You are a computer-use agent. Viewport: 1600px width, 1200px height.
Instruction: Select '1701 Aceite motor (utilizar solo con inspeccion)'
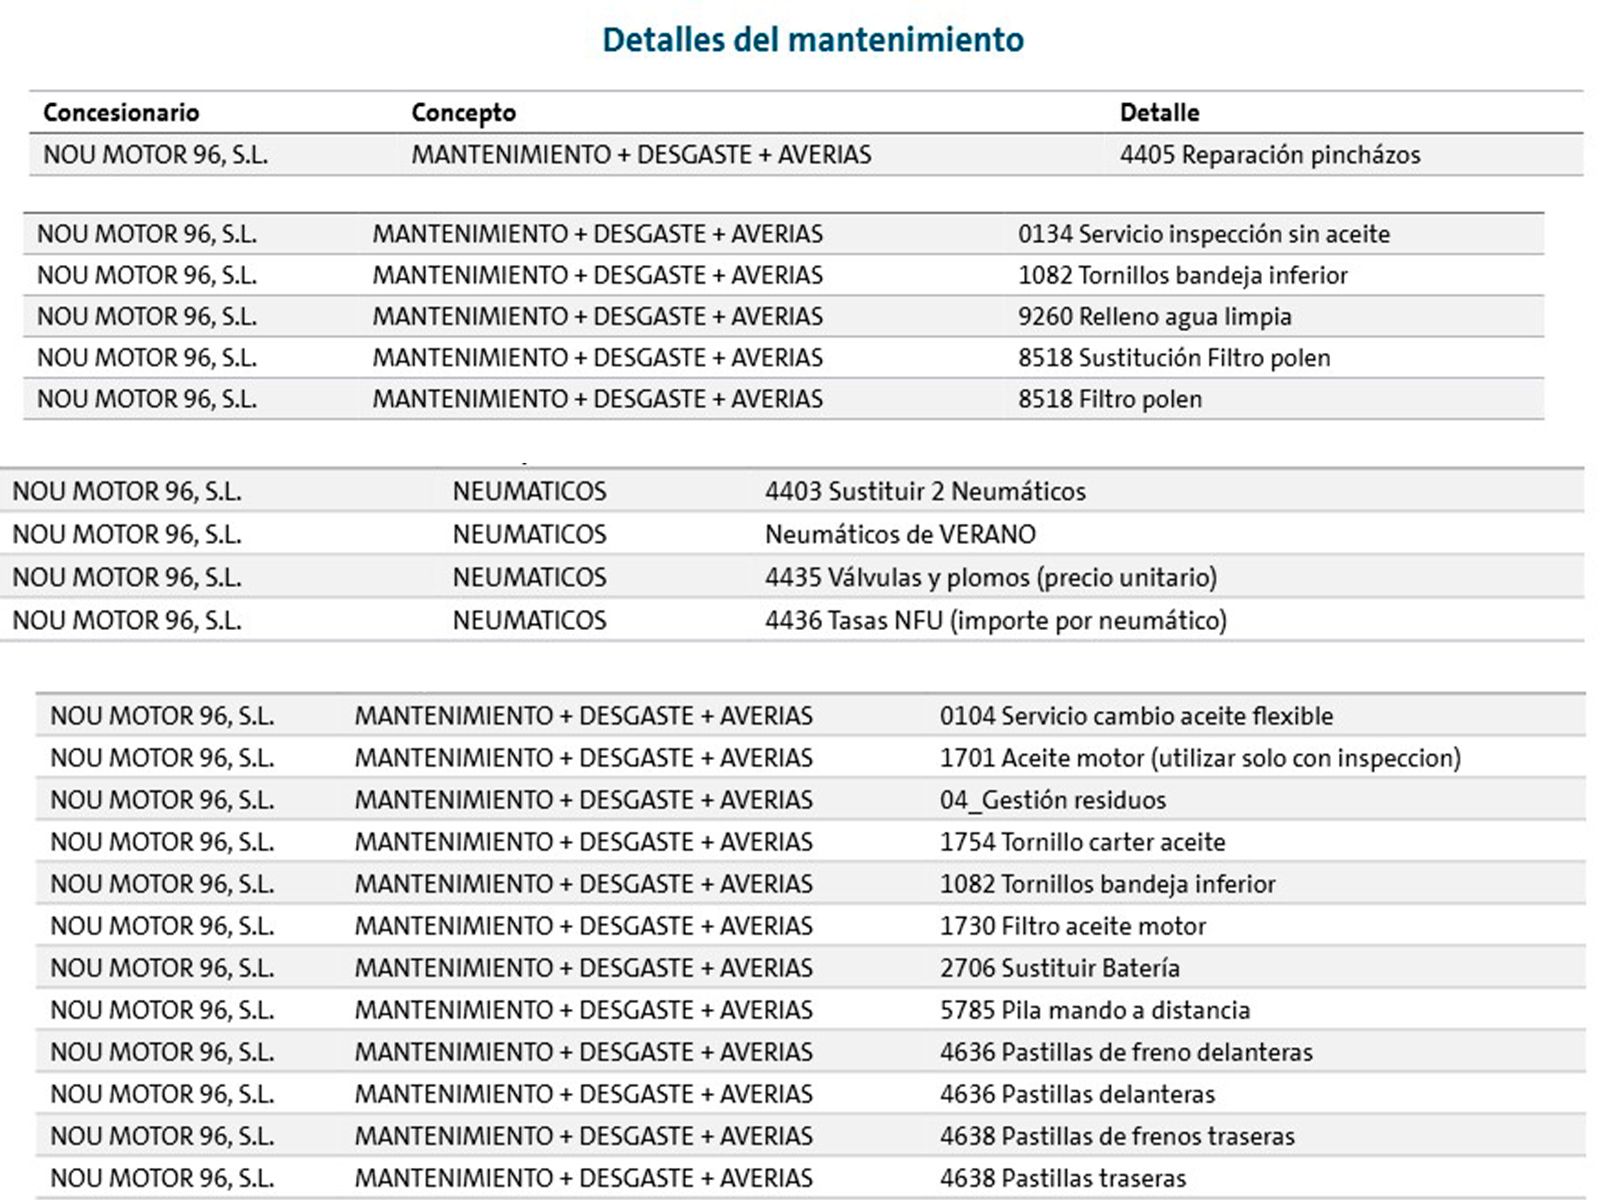click(x=1200, y=758)
